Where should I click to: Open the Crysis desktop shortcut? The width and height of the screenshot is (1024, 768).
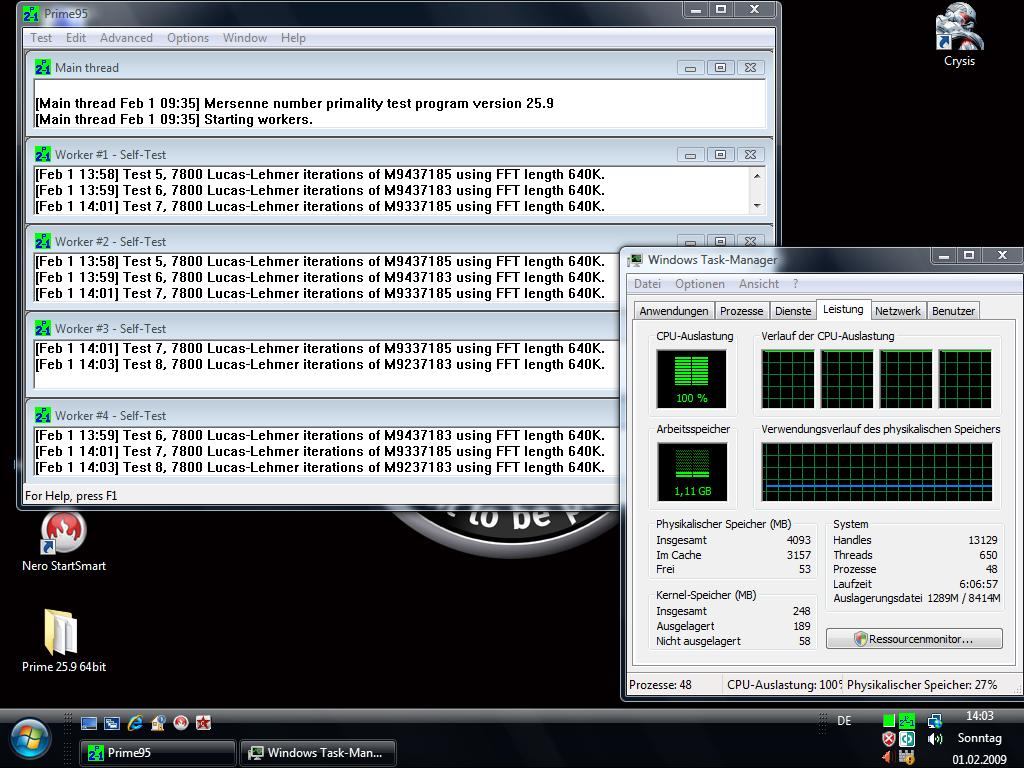pos(959,36)
